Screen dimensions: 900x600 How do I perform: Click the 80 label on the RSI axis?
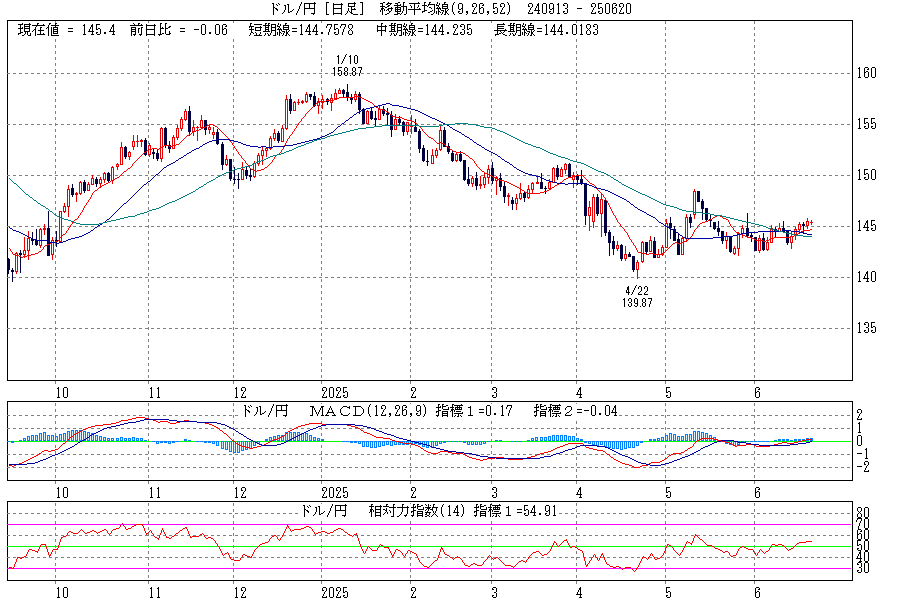click(862, 513)
